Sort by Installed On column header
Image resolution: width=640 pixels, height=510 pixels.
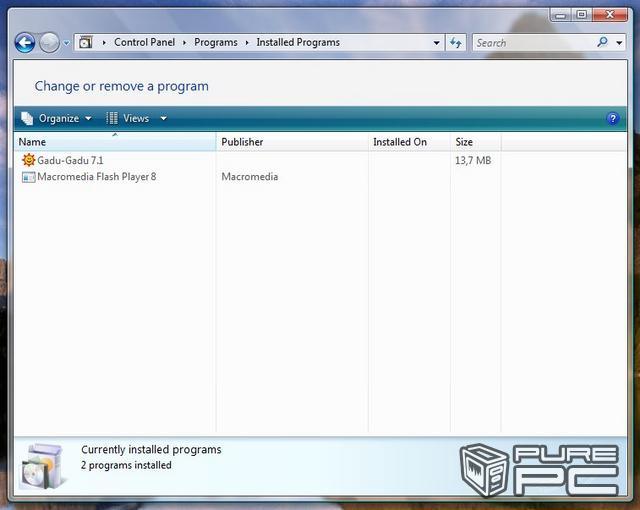(x=409, y=142)
